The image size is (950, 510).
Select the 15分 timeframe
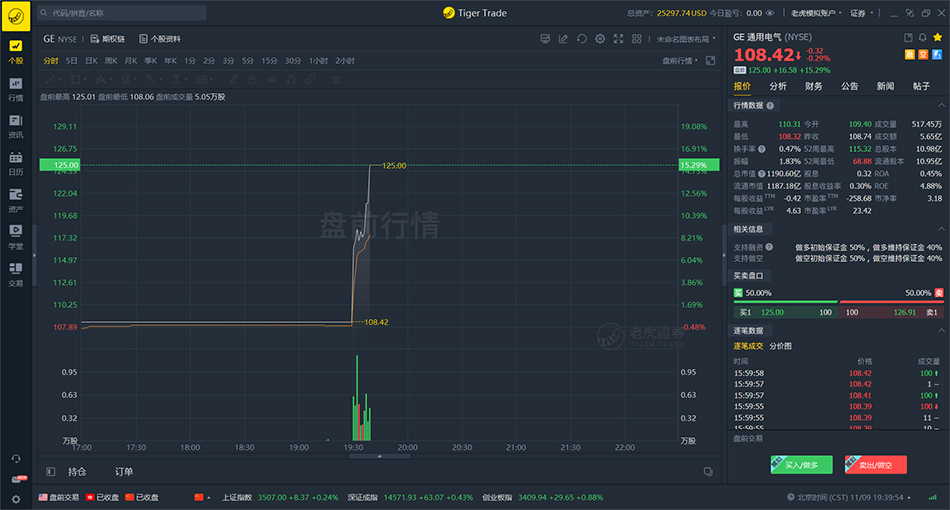(x=269, y=61)
